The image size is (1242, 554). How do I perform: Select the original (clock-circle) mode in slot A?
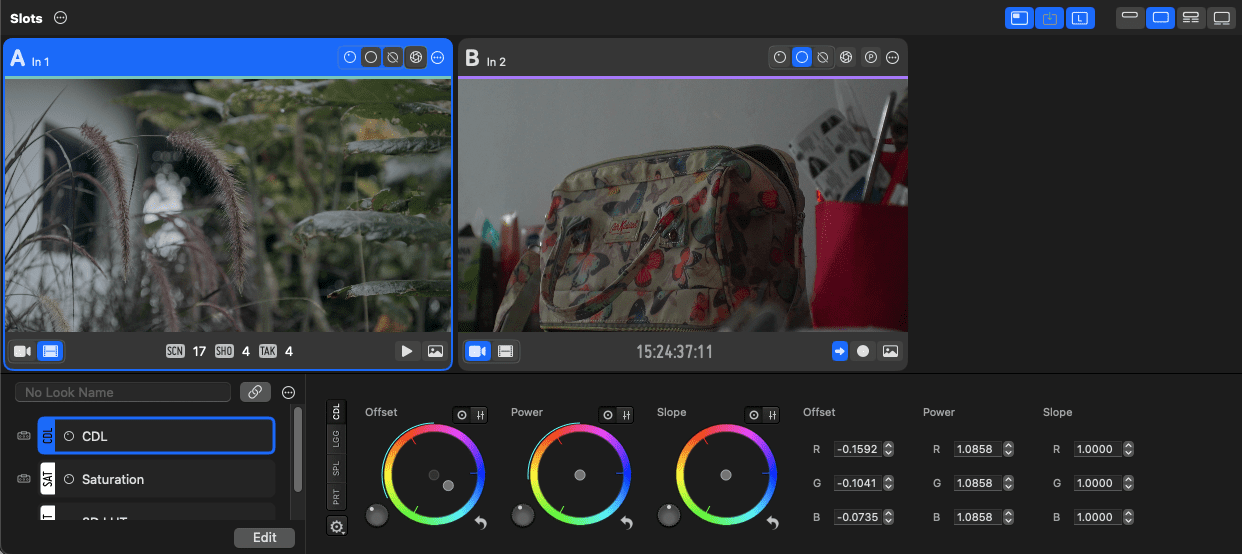350,58
